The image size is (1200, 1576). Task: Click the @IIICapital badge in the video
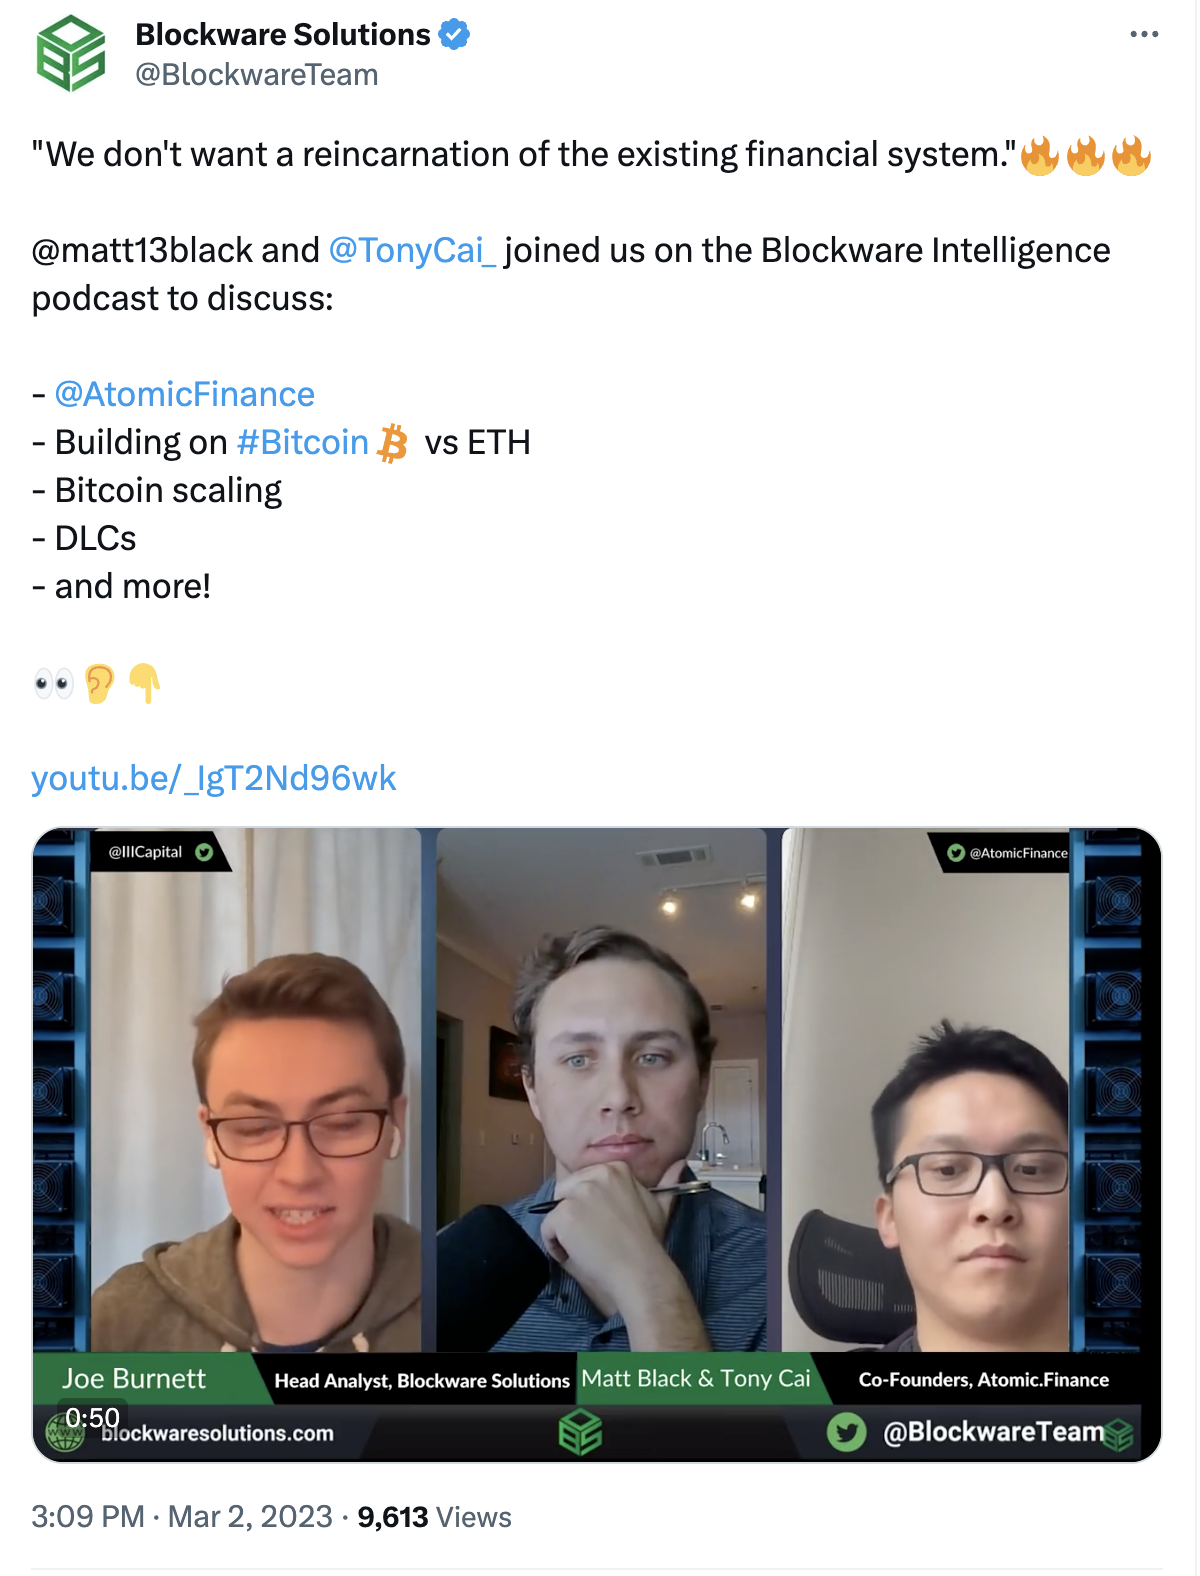(160, 852)
